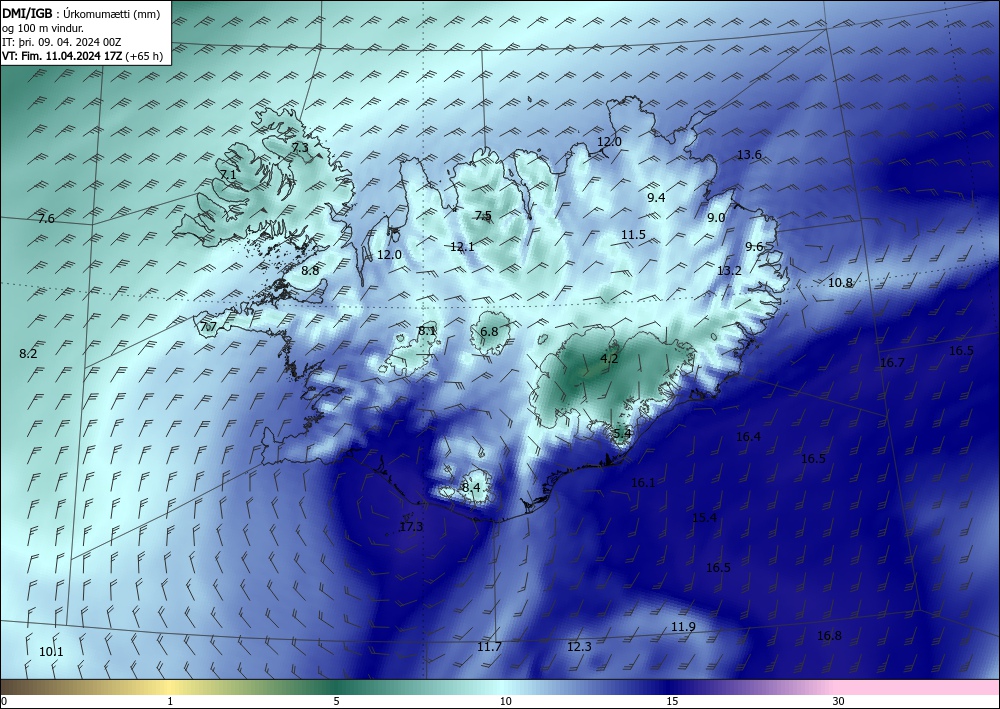Click the 11.7 value on the map
Image resolution: width=1000 pixels, height=709 pixels.
pyautogui.click(x=489, y=647)
